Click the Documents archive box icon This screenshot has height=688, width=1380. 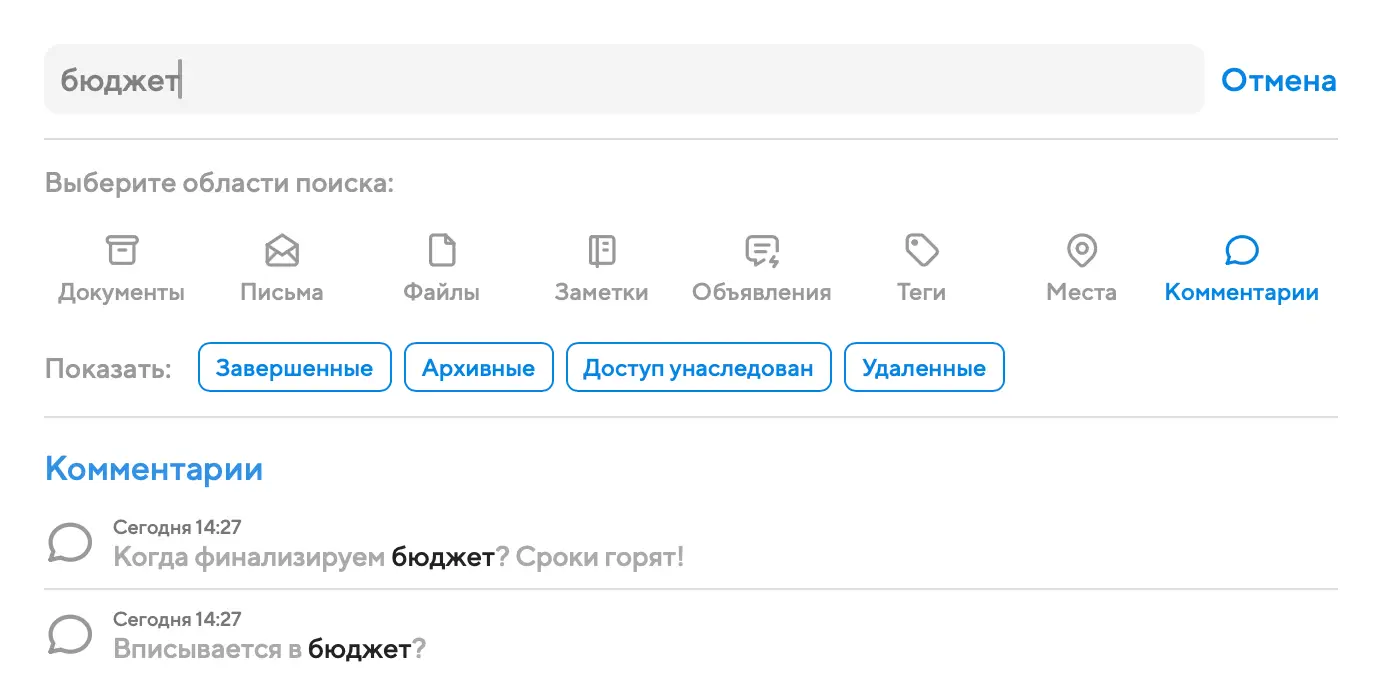coord(122,250)
